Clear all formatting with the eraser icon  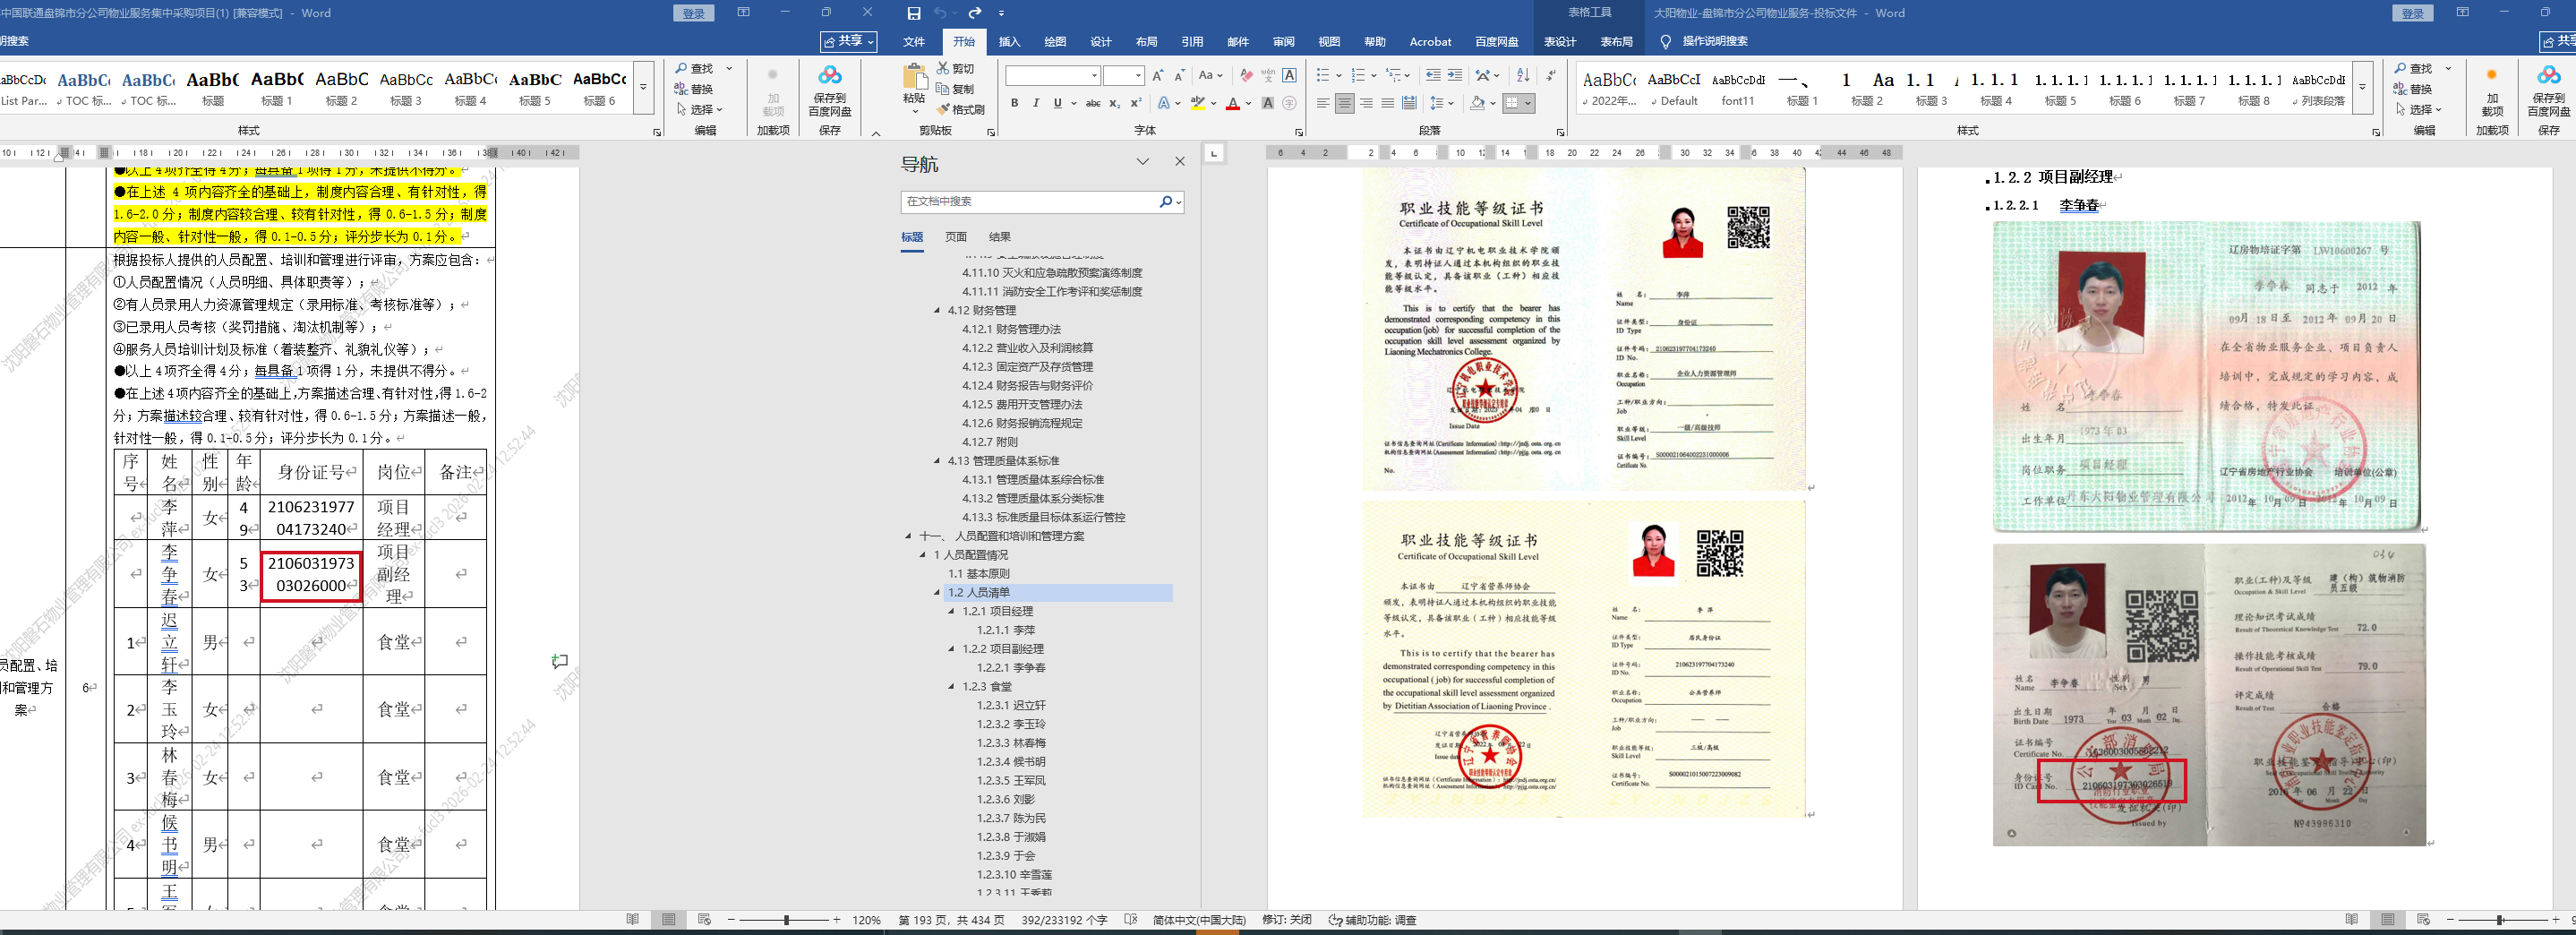tap(1246, 75)
